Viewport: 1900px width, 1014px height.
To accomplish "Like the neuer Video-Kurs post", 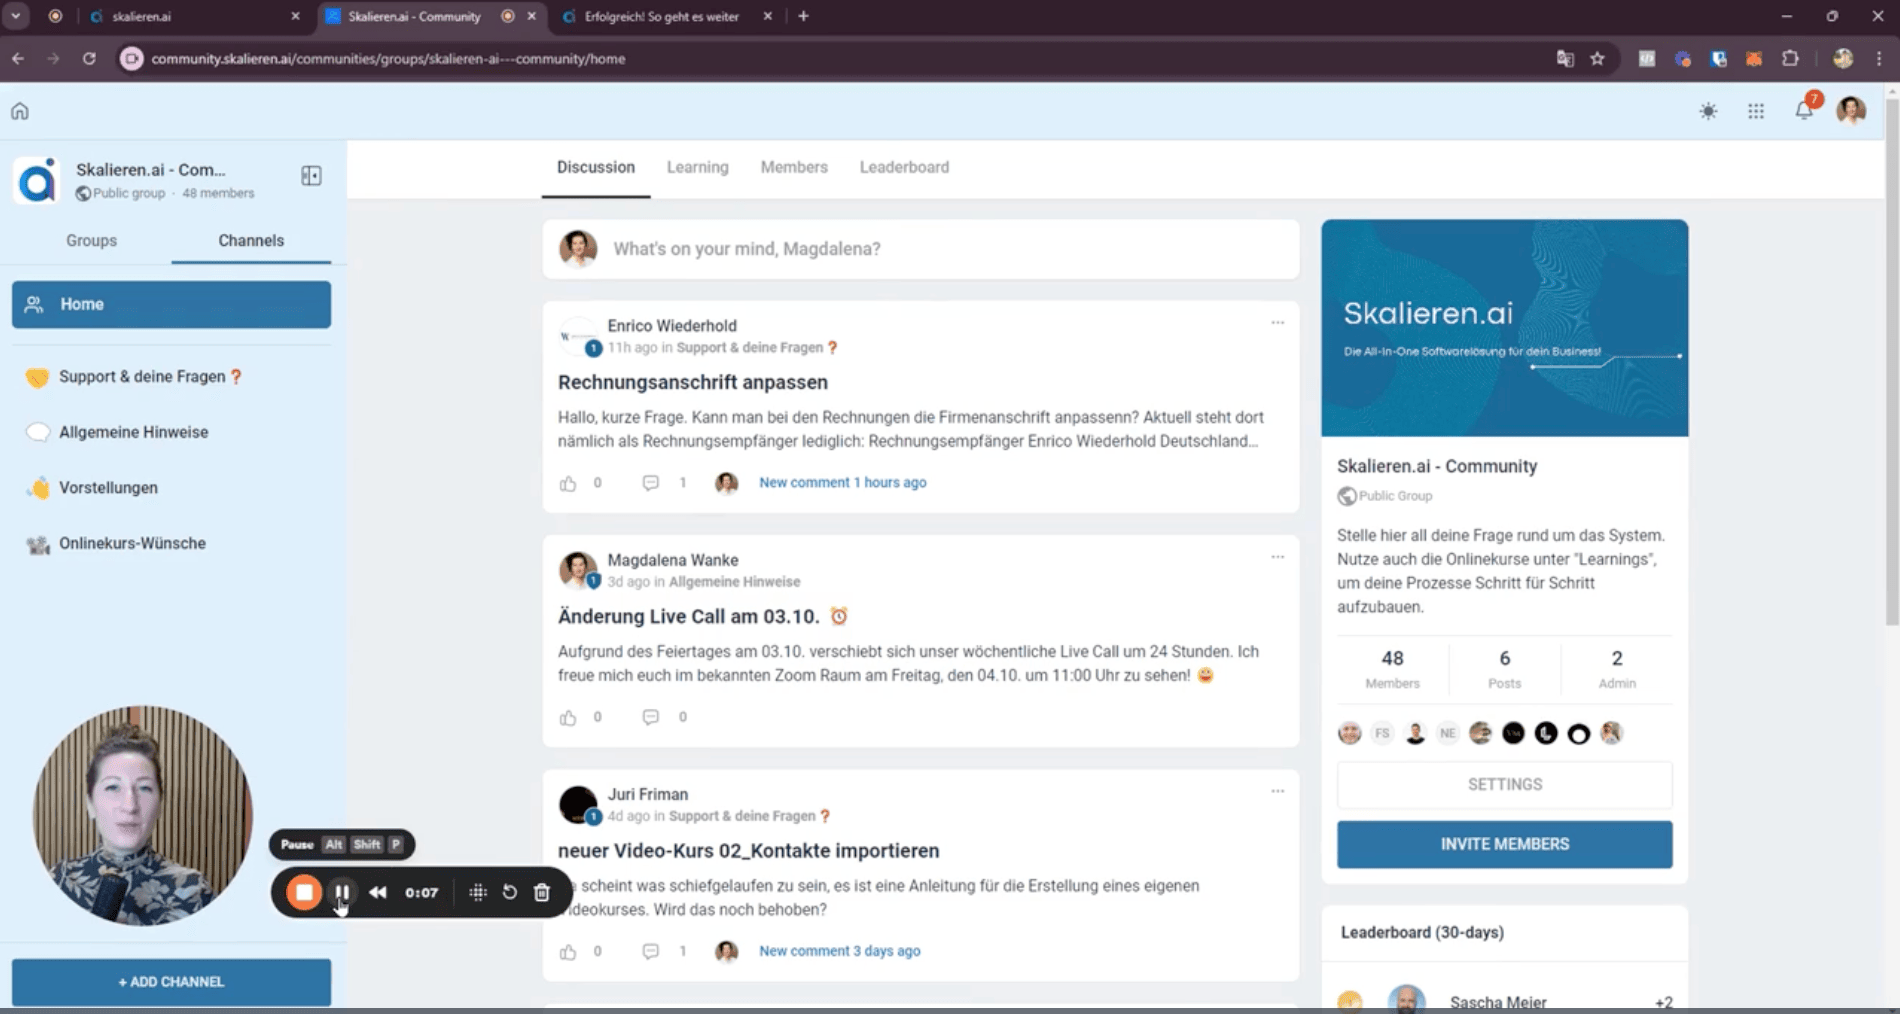I will click(x=568, y=951).
